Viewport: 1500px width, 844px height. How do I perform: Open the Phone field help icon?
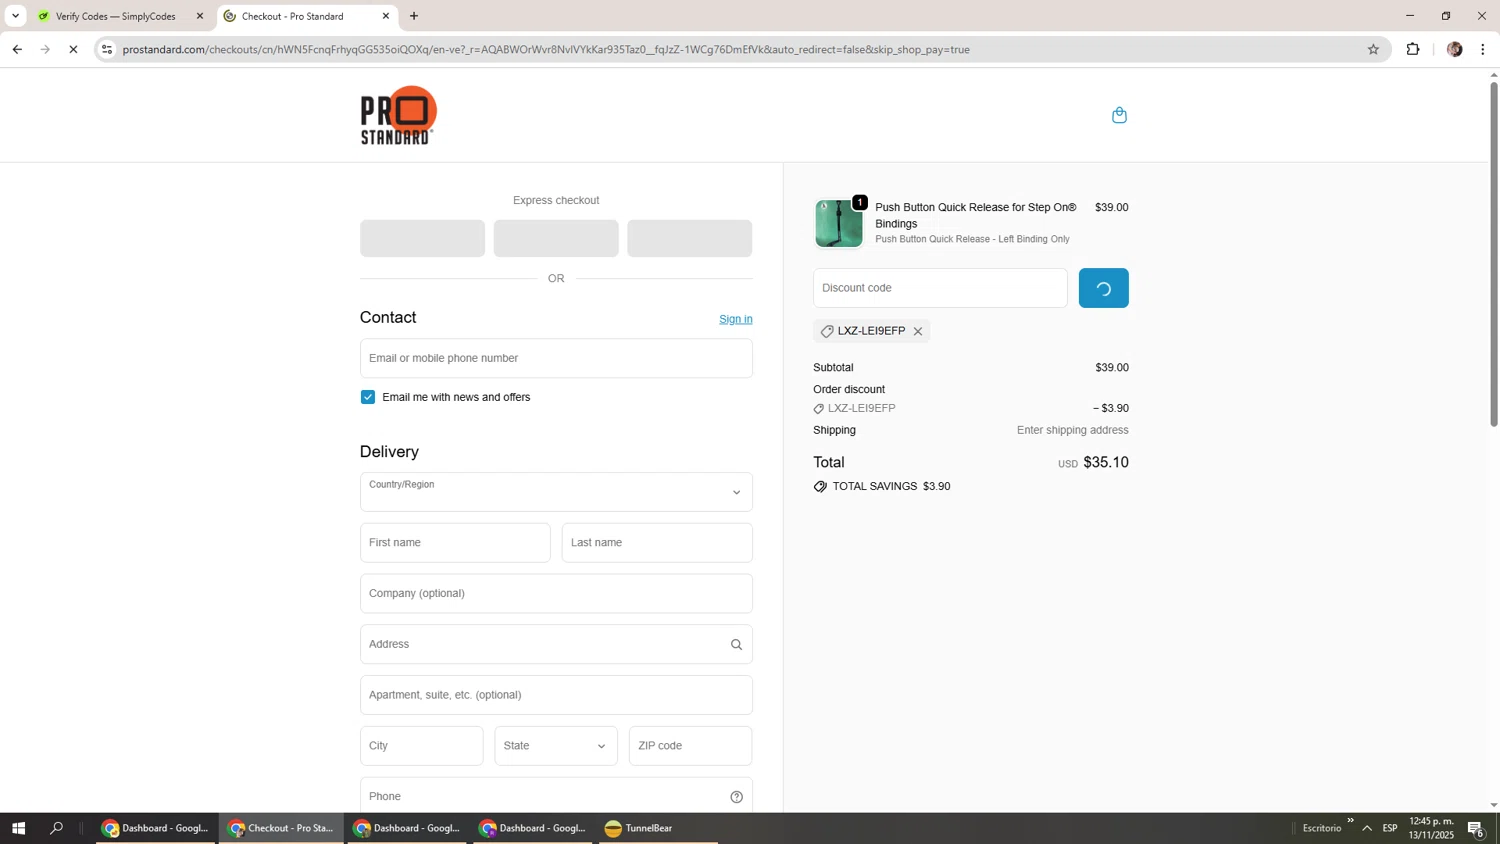(736, 797)
